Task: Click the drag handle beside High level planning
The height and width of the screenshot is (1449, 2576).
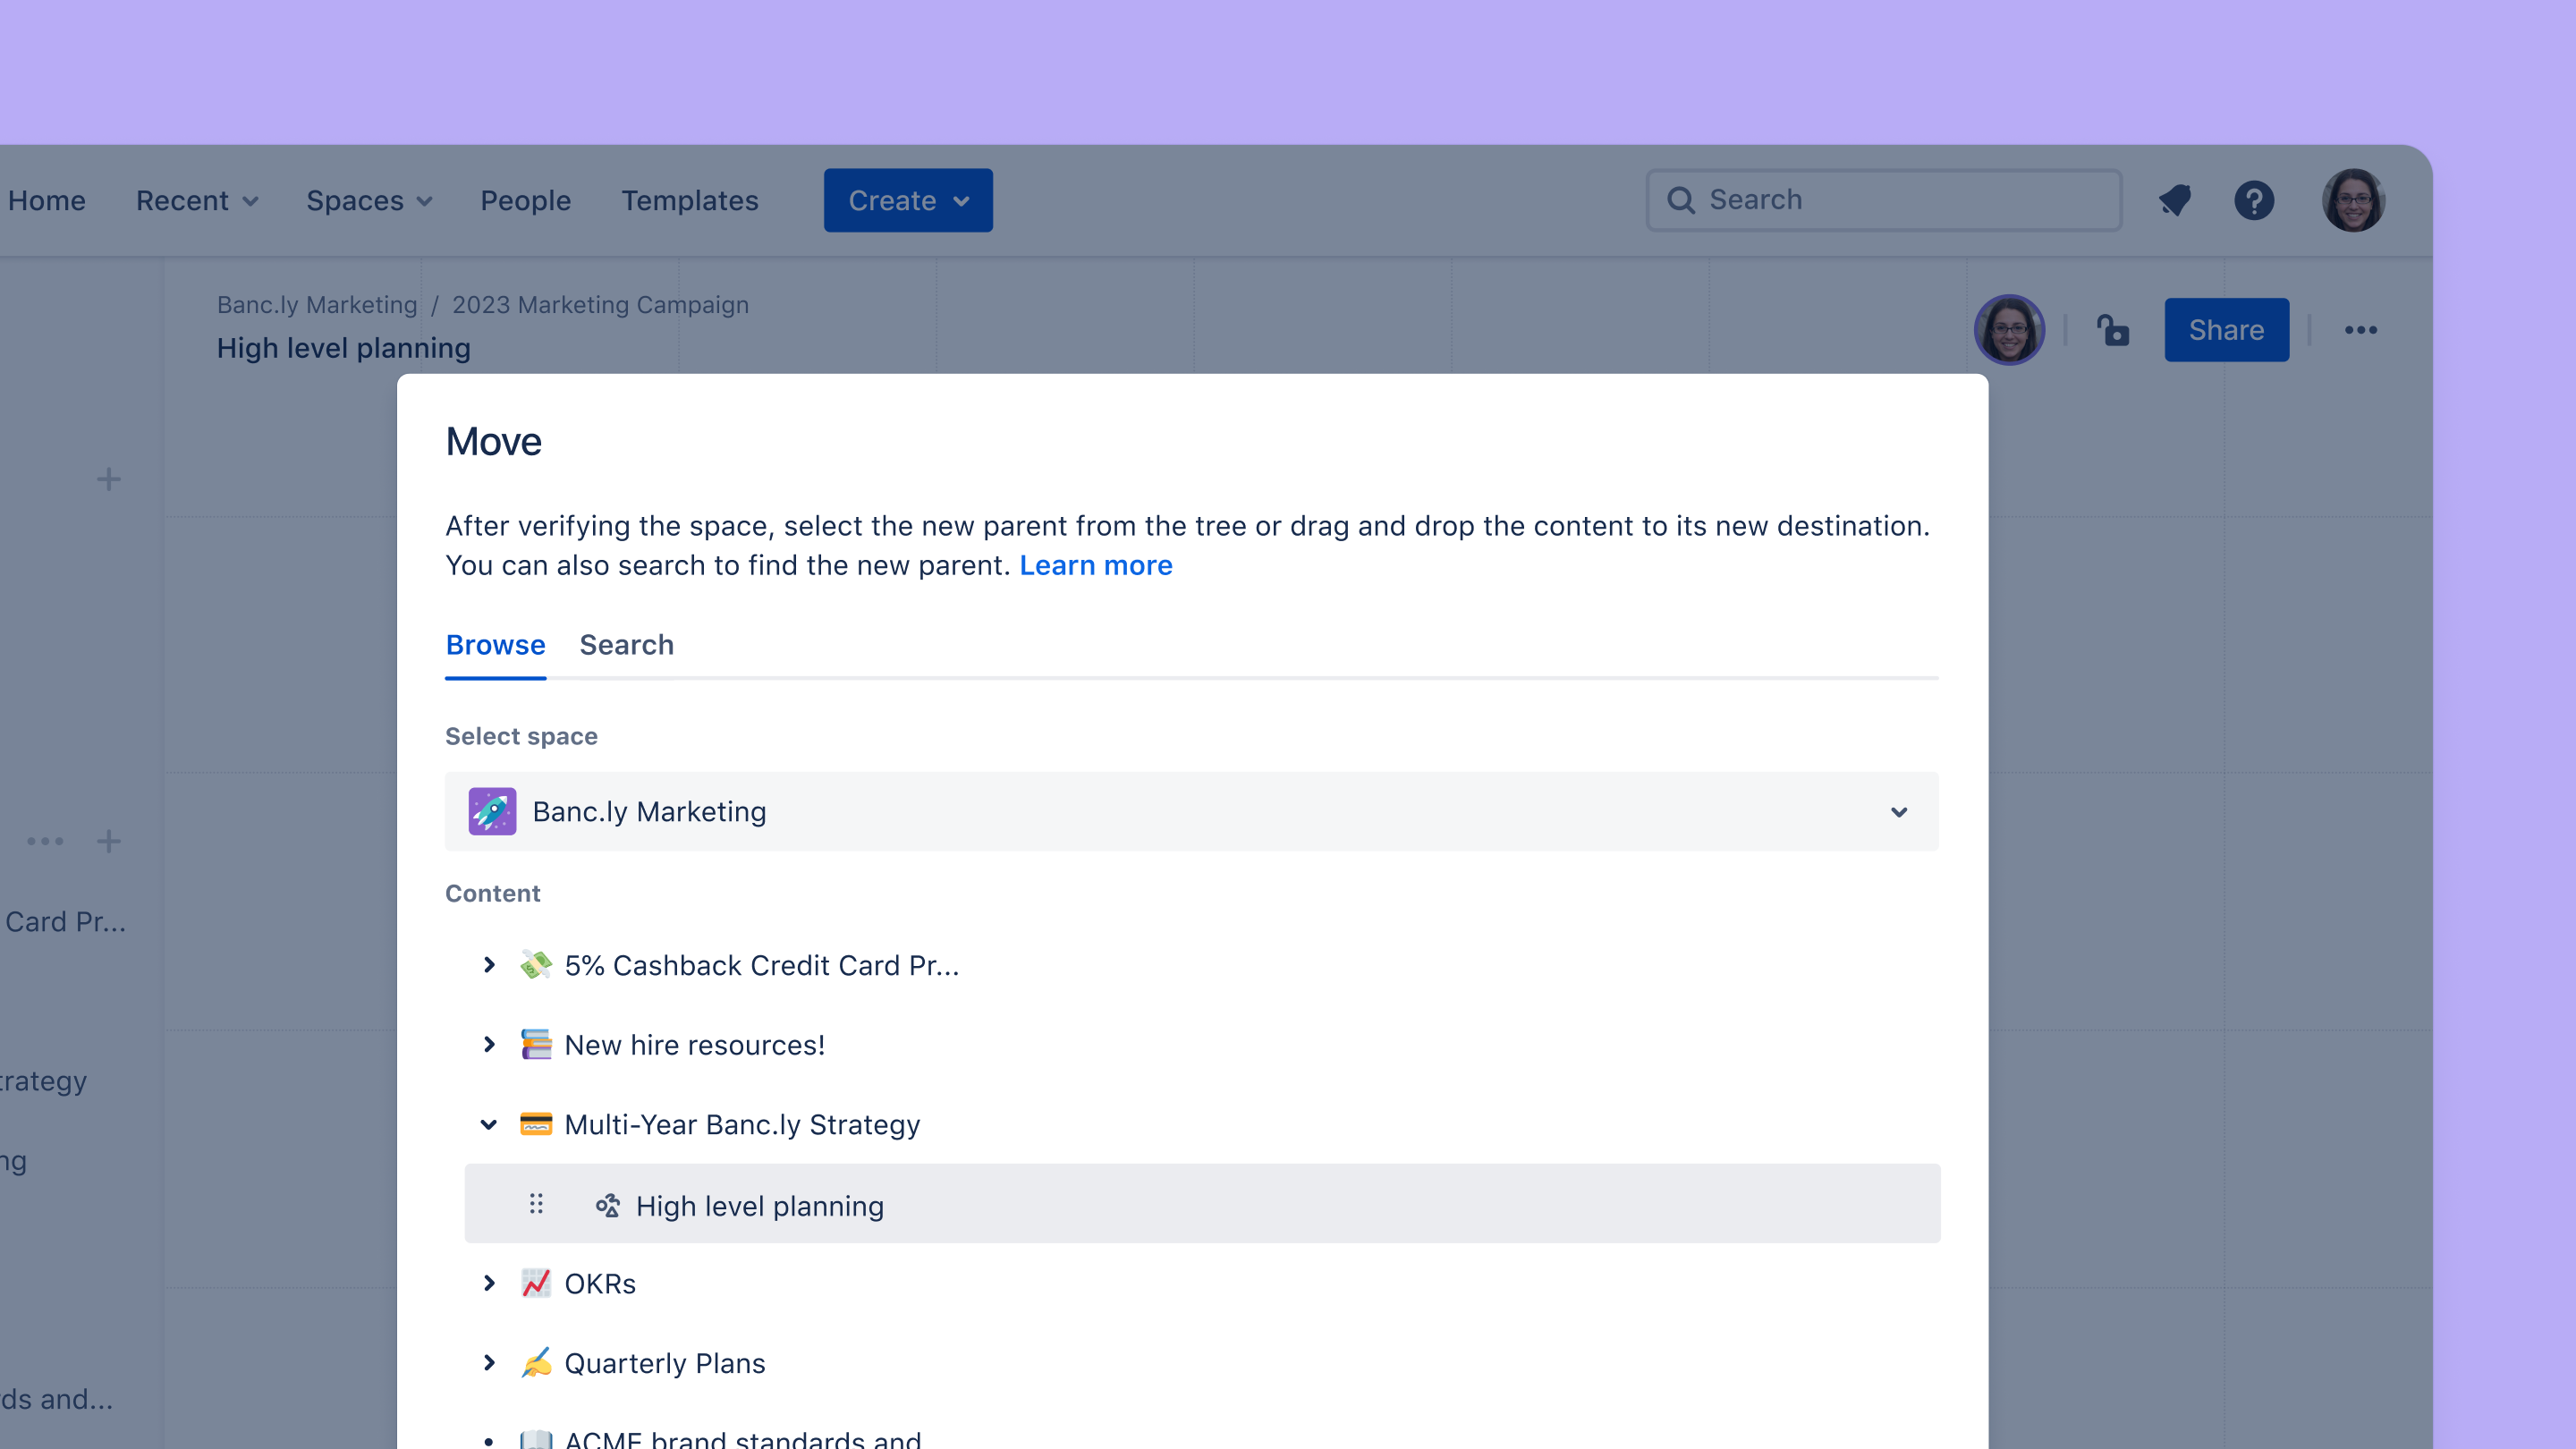Action: point(536,1204)
